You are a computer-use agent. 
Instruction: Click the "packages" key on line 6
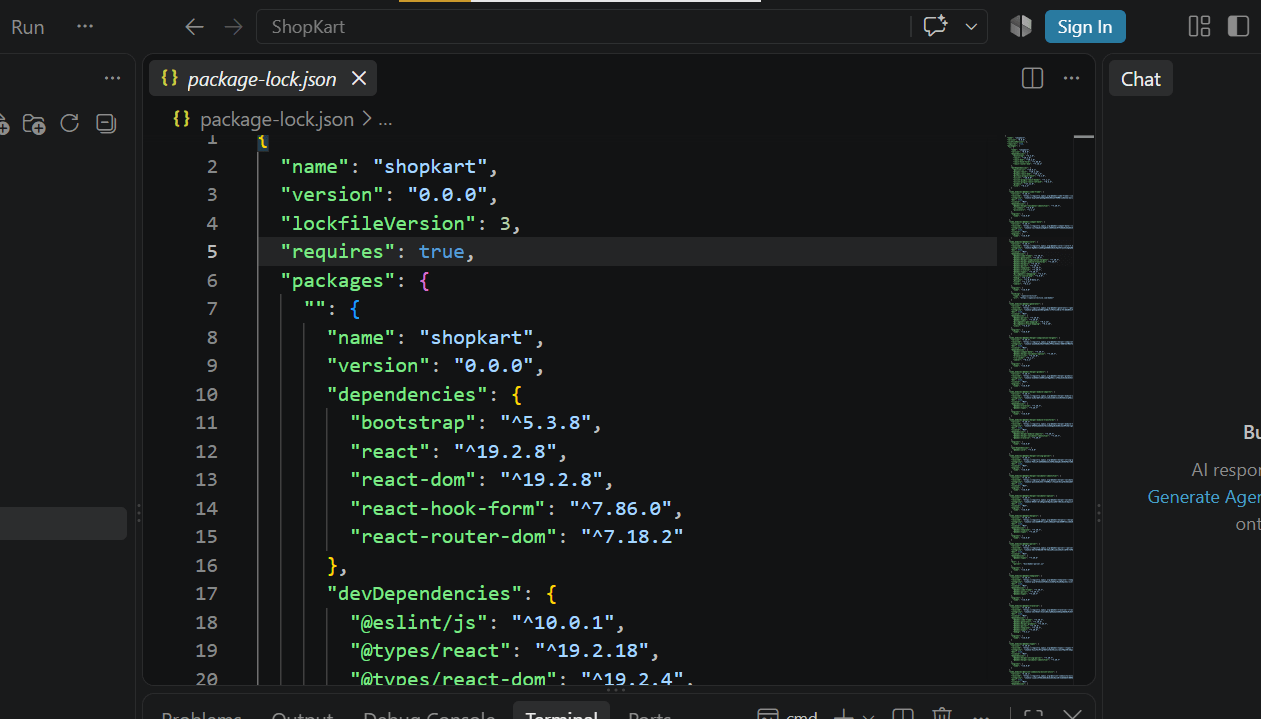tap(338, 280)
